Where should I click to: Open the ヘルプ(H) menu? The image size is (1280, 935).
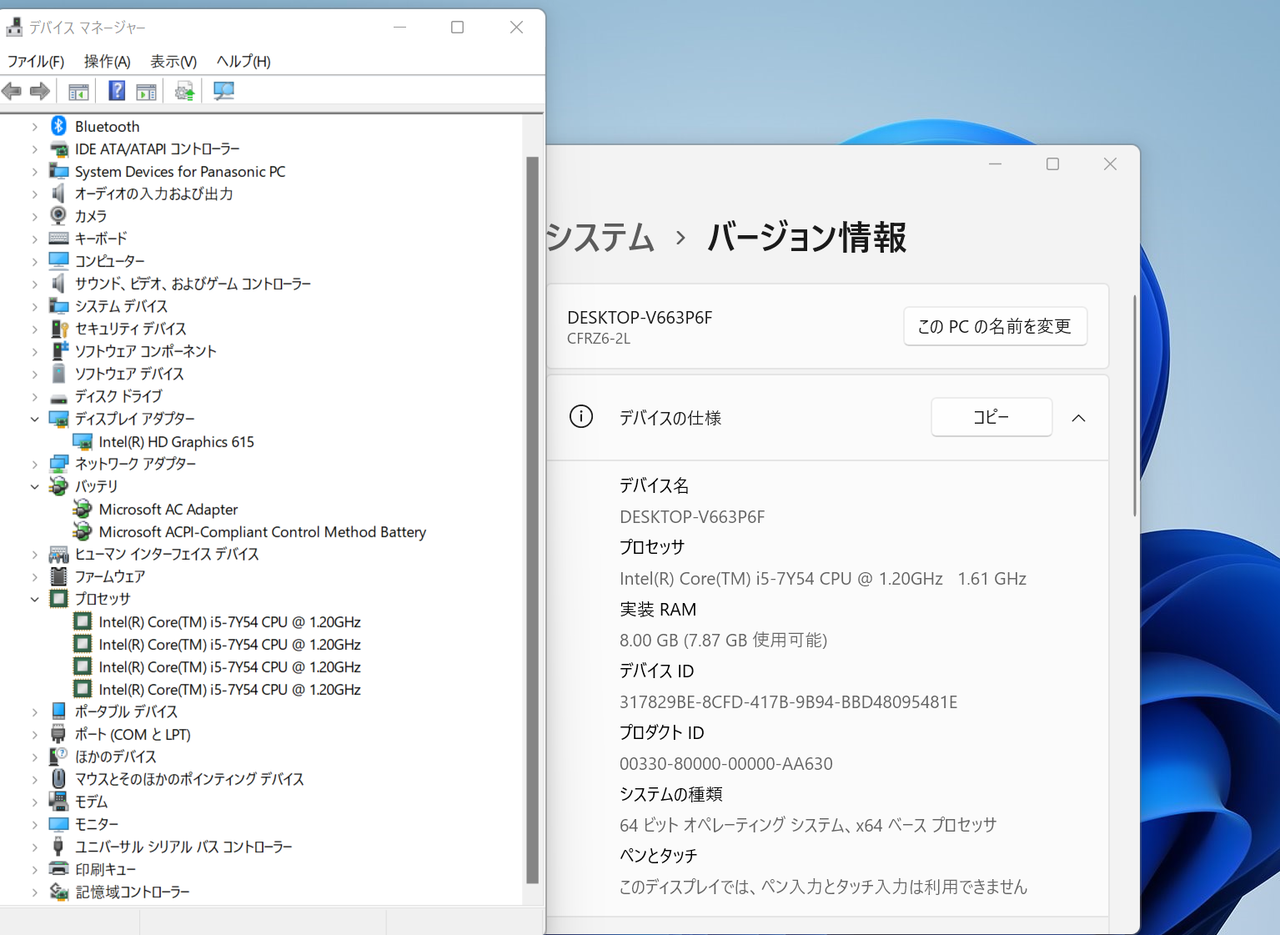pyautogui.click(x=243, y=61)
